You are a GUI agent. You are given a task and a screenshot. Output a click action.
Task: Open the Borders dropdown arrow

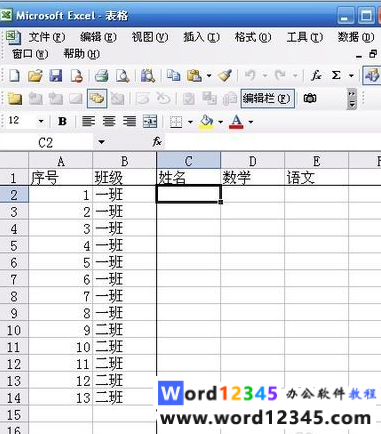pyautogui.click(x=190, y=122)
